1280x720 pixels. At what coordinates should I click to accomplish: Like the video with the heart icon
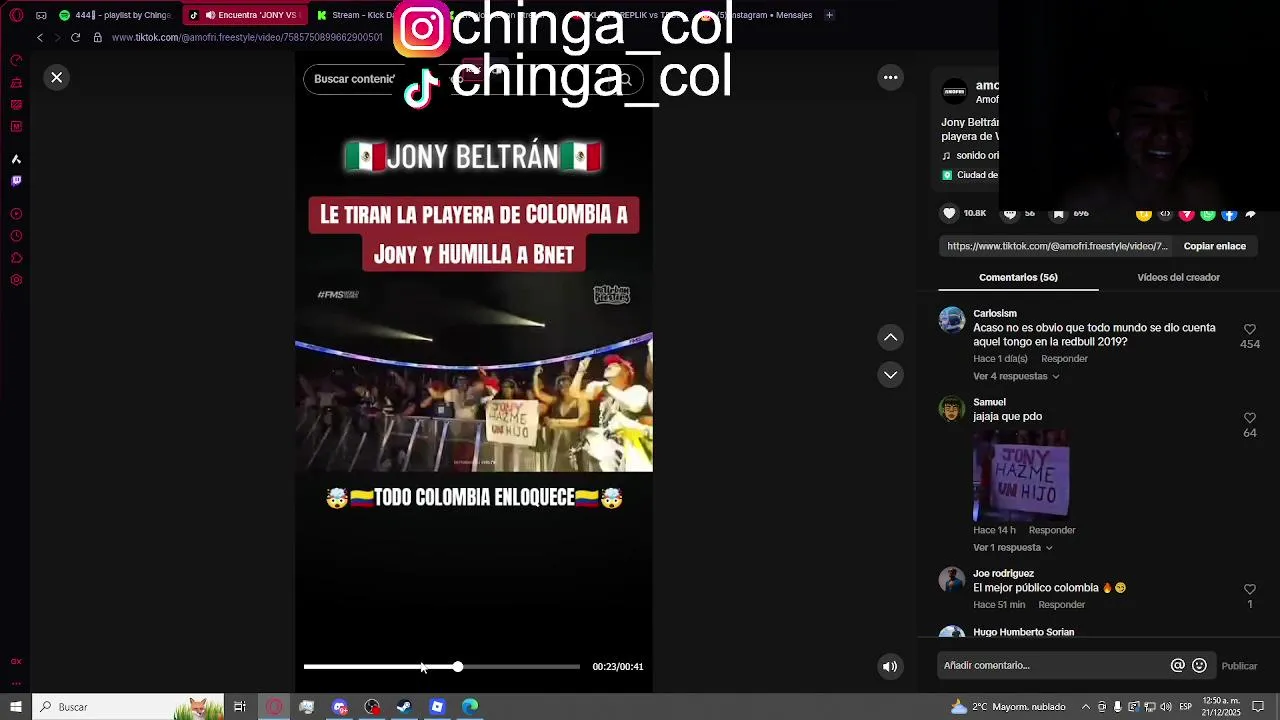click(x=949, y=213)
